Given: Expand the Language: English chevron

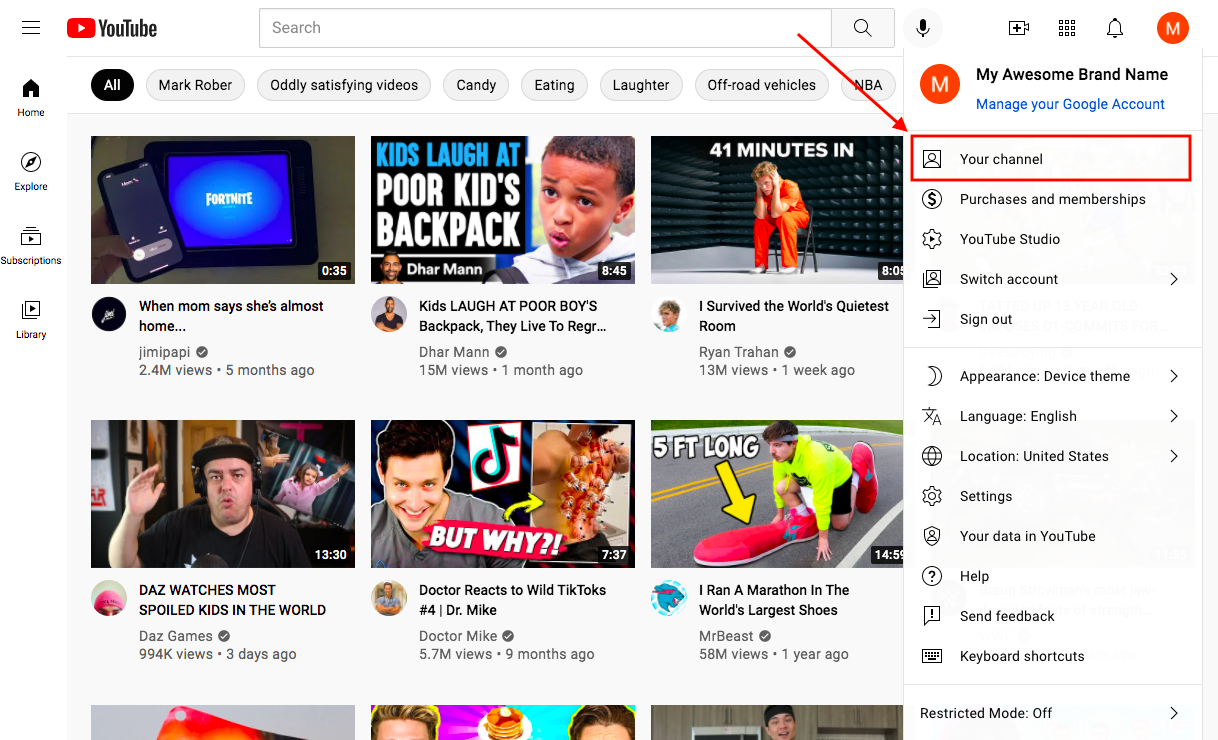Looking at the screenshot, I should tap(1174, 416).
